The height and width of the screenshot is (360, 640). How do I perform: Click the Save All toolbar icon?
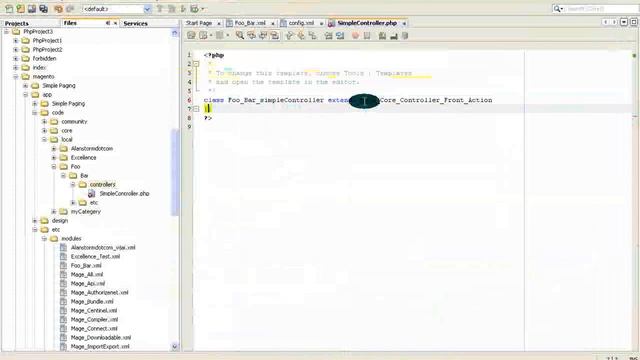[x=43, y=9]
